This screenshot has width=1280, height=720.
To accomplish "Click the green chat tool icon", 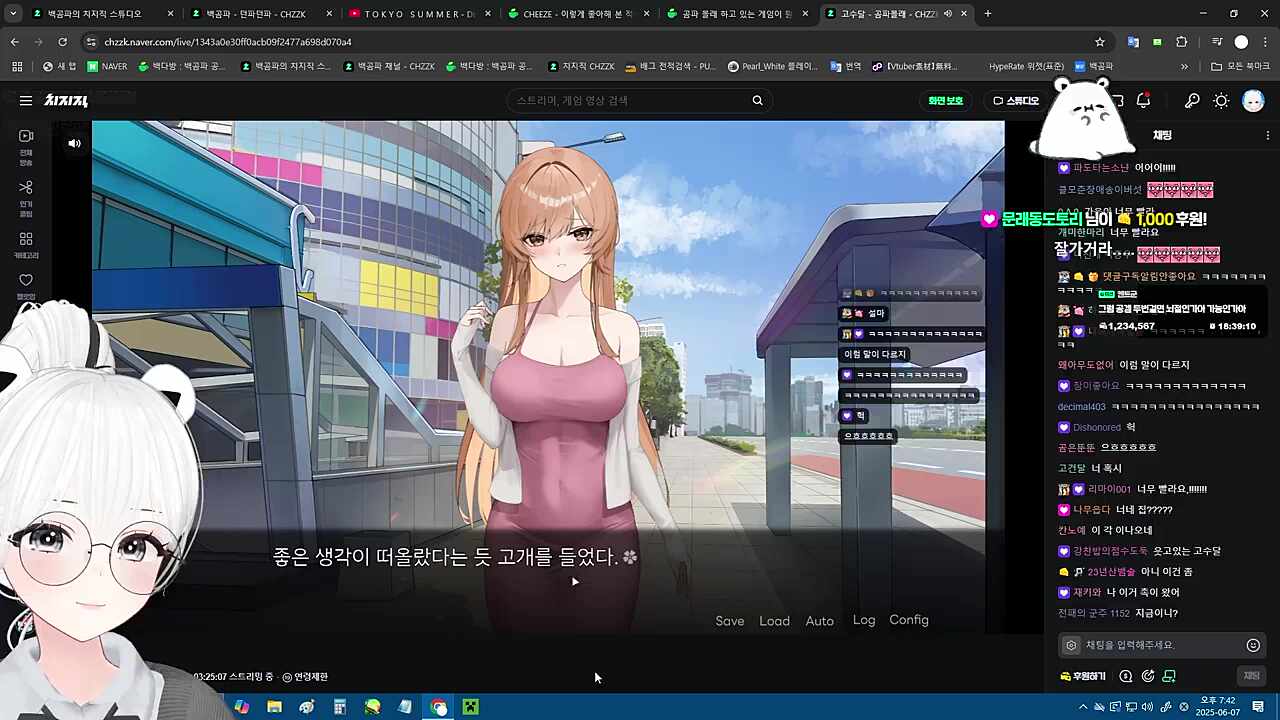I will (1169, 676).
